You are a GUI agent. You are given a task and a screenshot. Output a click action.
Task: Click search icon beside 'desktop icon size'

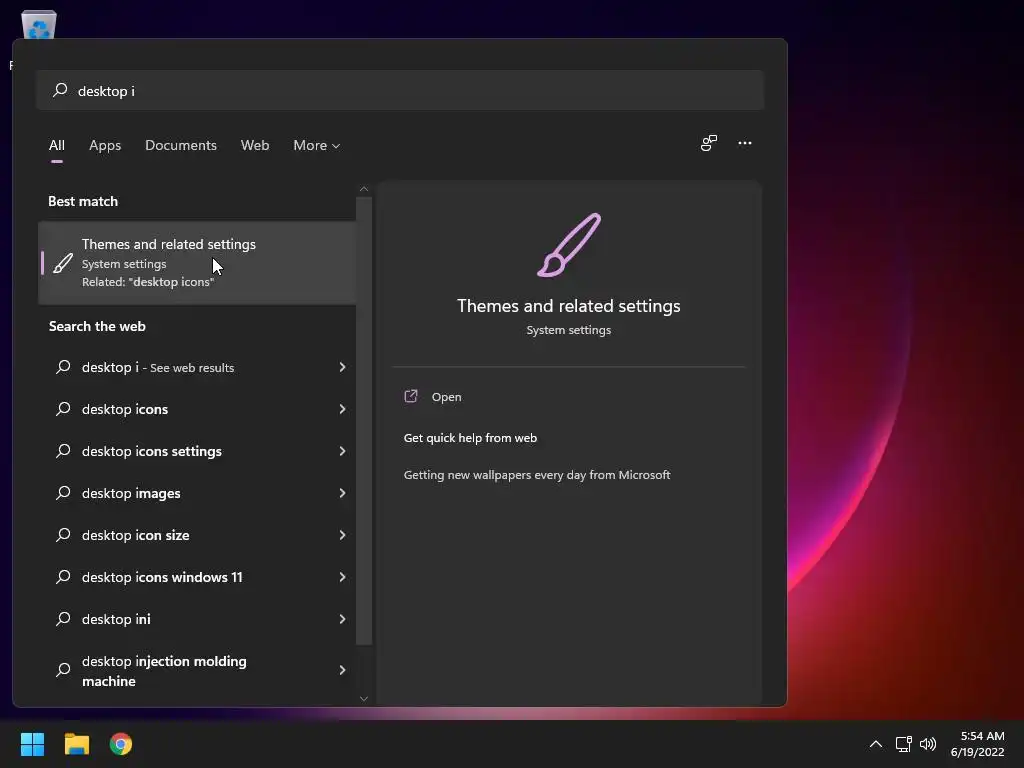[63, 535]
